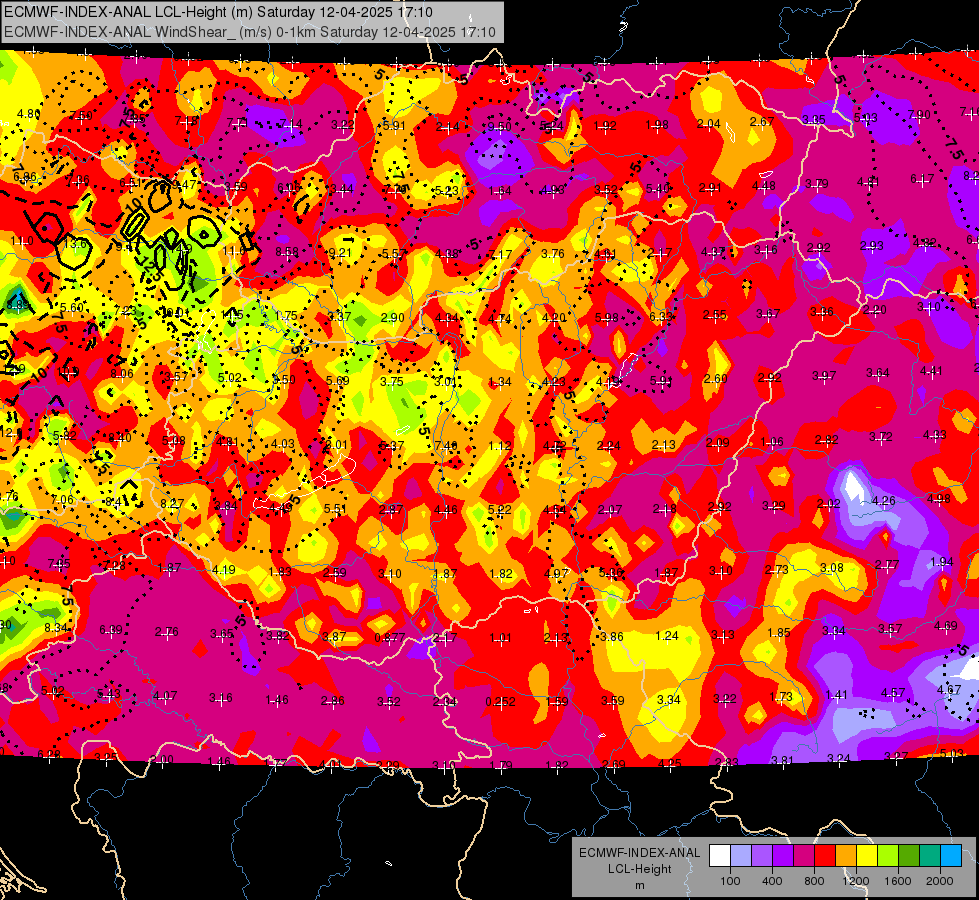Click the legend tick label '100'
979x900 pixels.
(x=730, y=881)
